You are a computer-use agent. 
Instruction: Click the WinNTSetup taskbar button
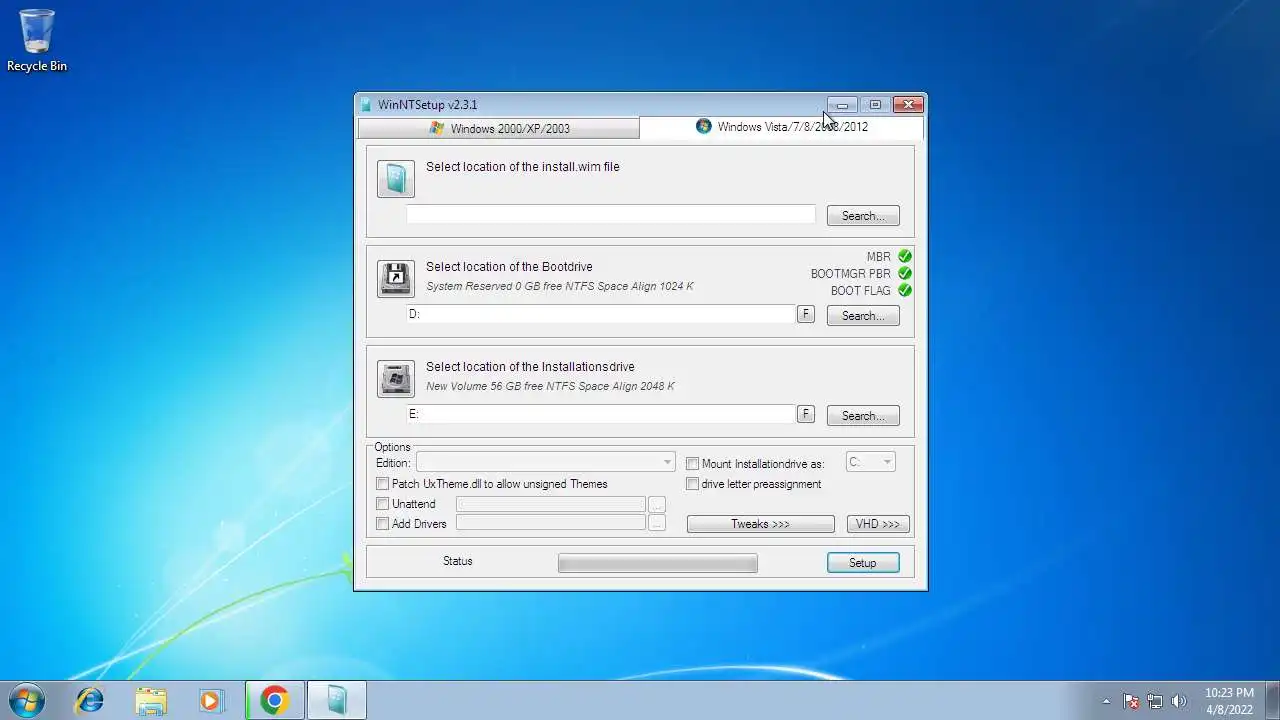point(337,700)
